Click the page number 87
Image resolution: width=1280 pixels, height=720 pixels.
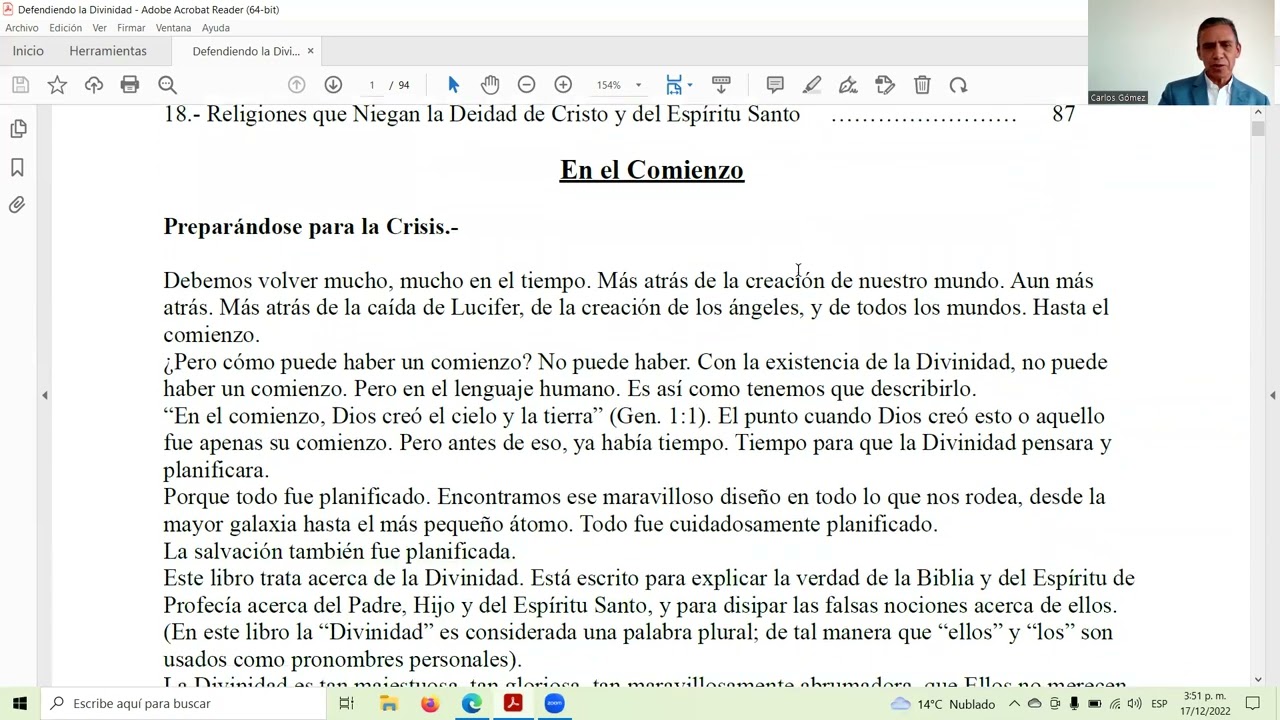1063,114
